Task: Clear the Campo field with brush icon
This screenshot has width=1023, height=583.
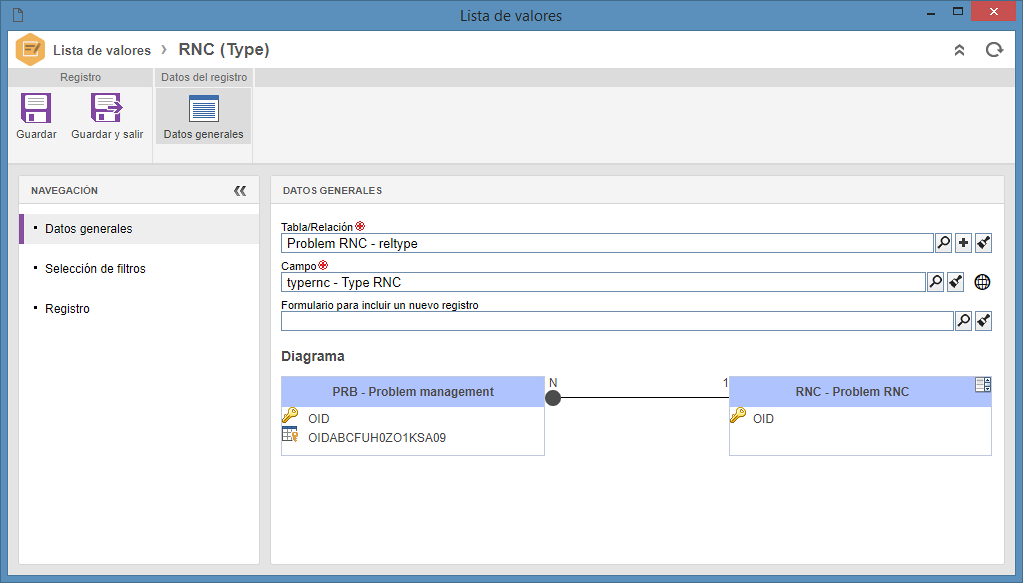Action: click(x=956, y=282)
